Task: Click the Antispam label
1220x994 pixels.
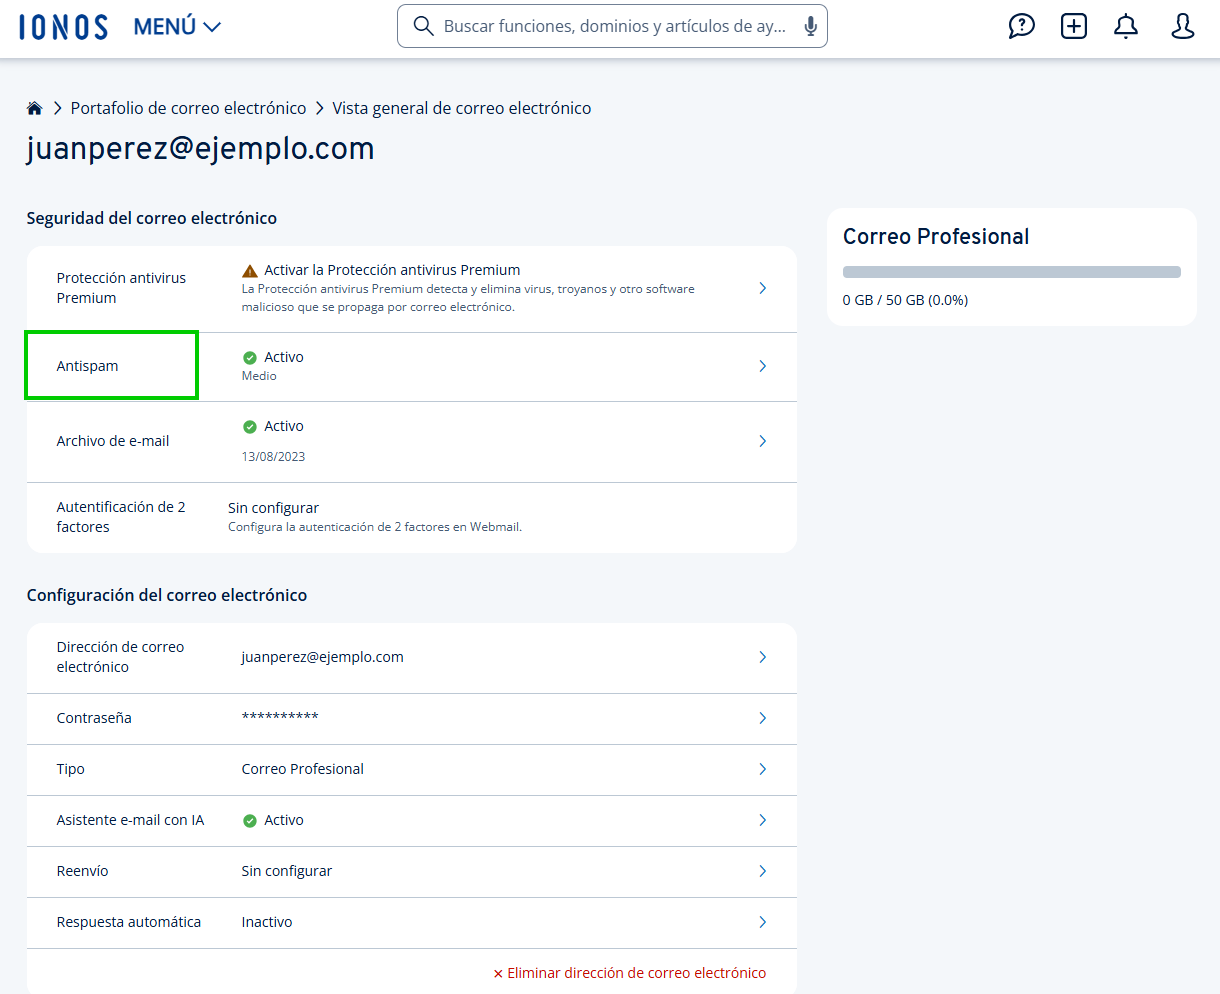Action: pos(87,366)
